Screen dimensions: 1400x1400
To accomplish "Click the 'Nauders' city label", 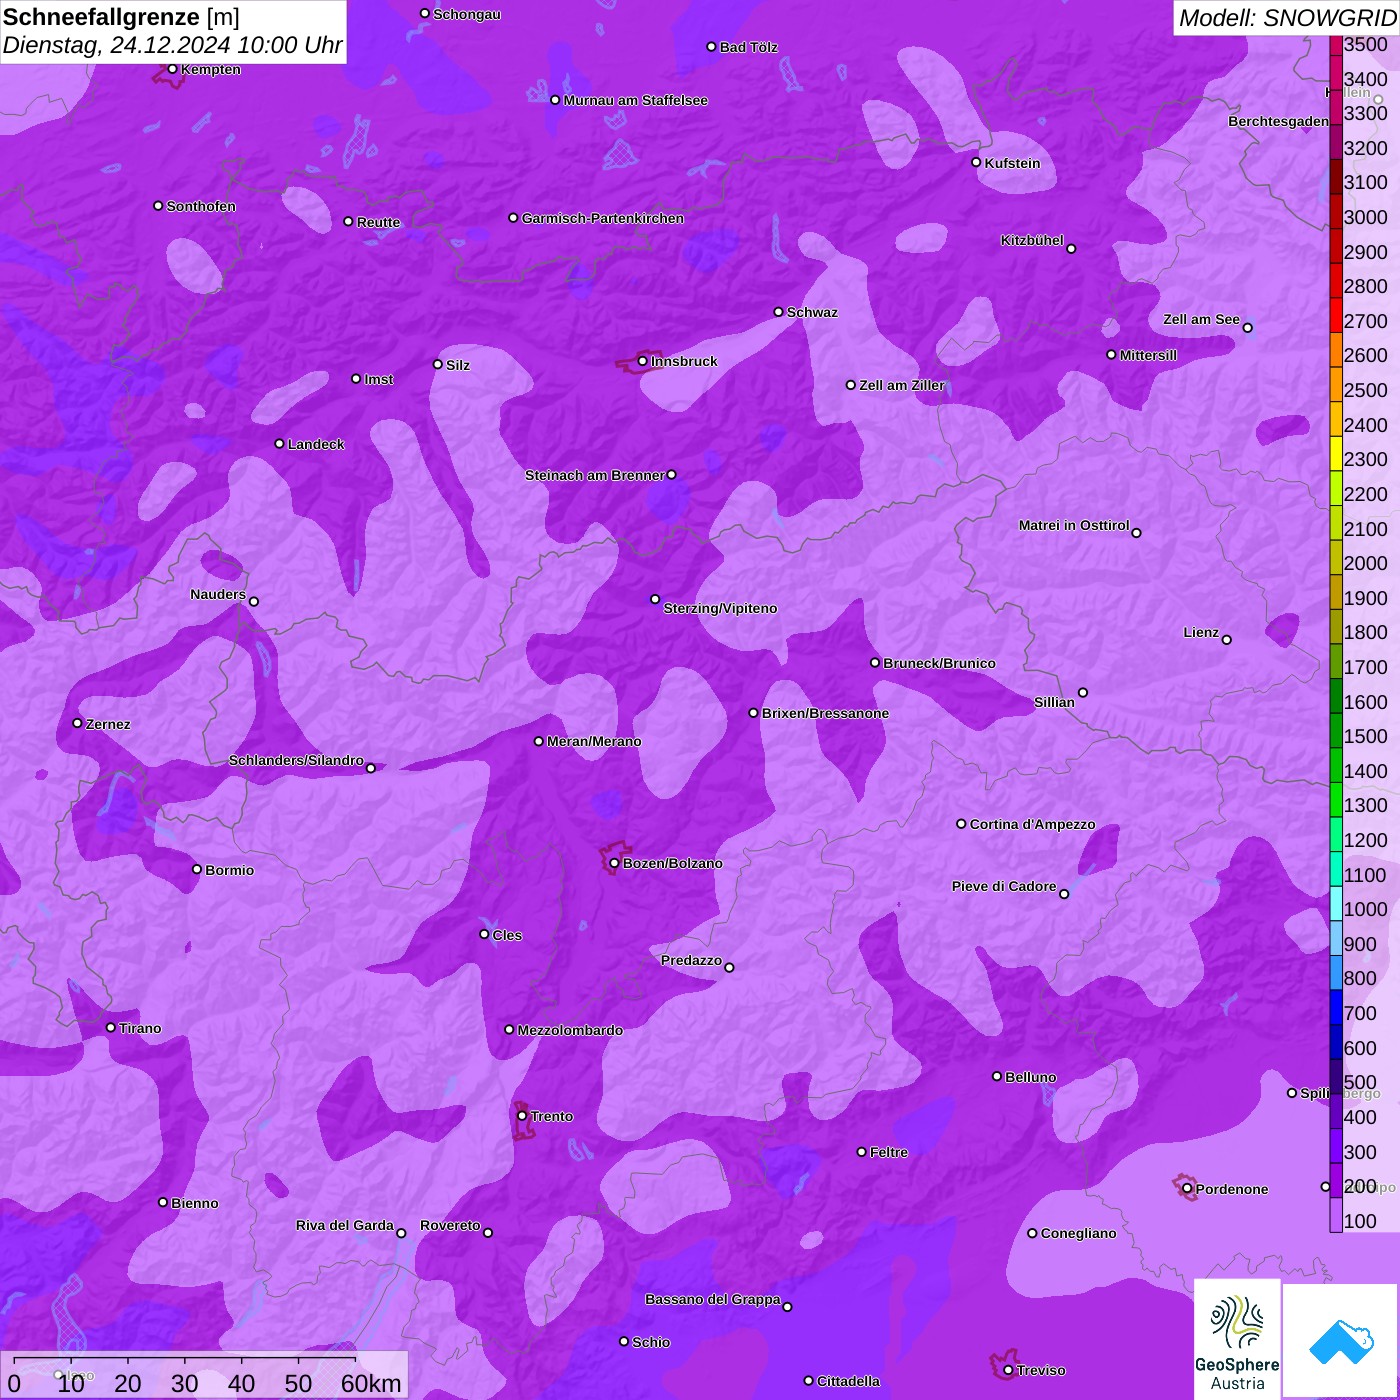I will click(218, 594).
